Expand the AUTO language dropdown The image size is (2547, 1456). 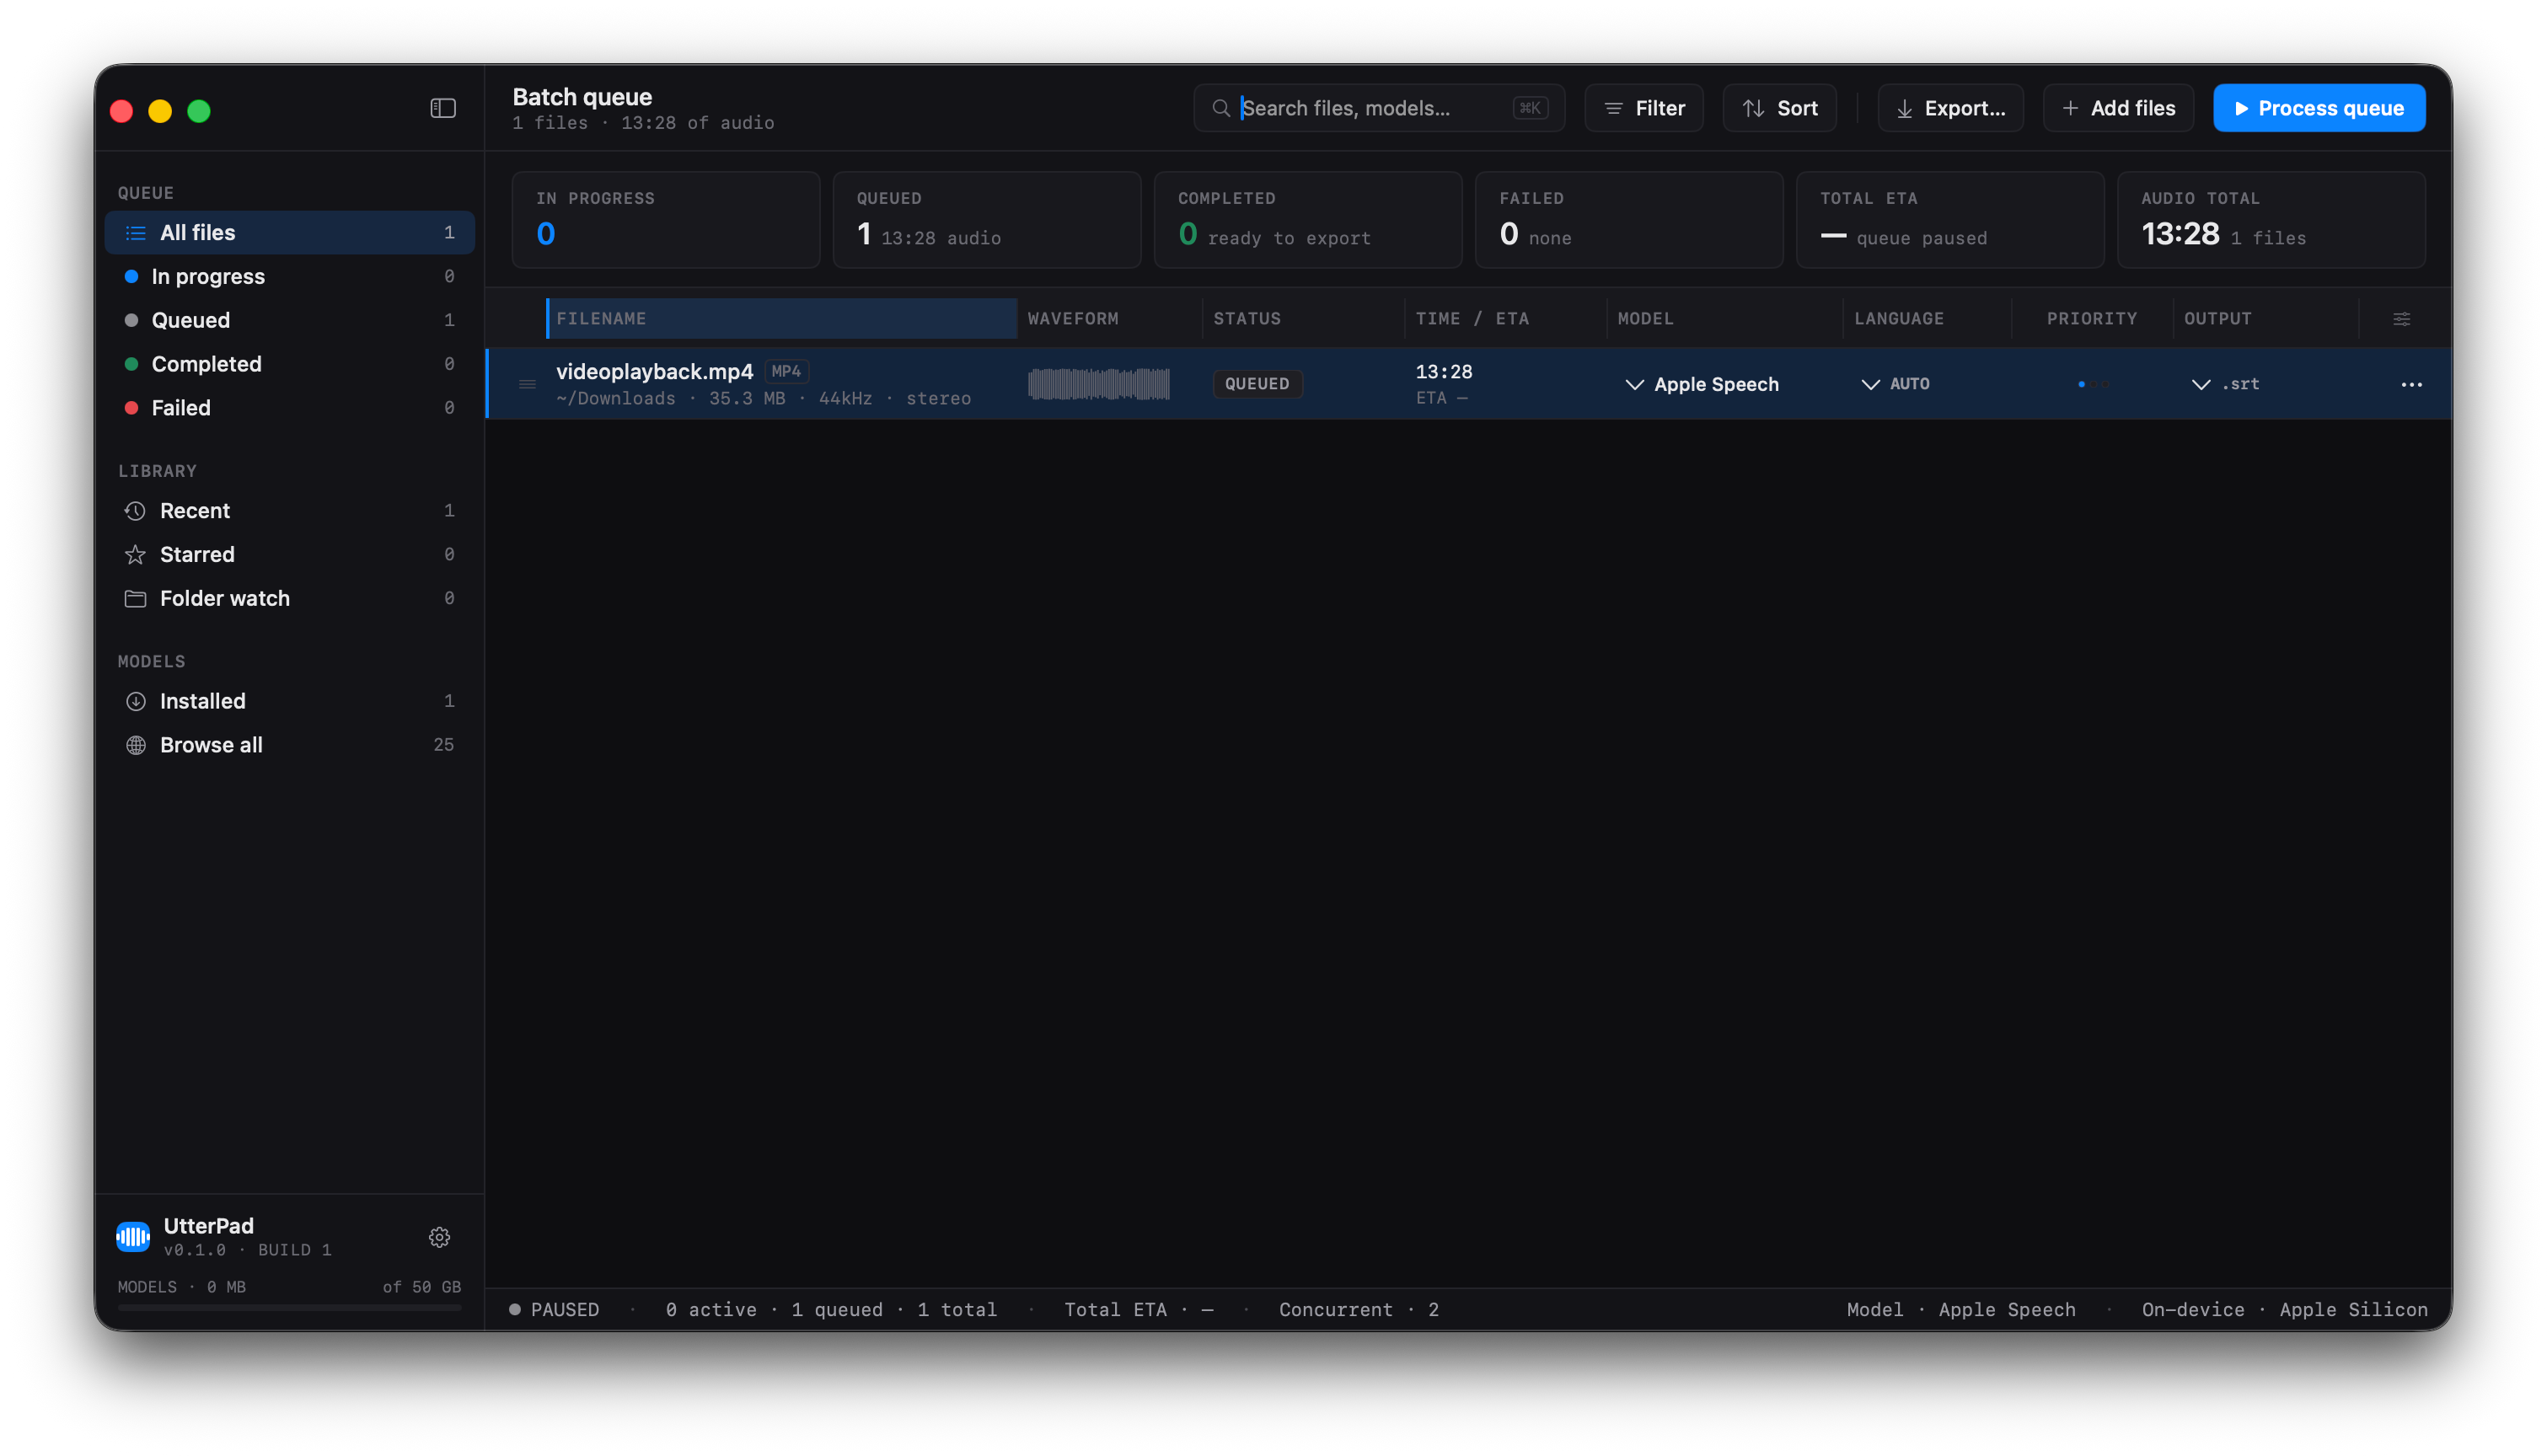pos(1895,384)
